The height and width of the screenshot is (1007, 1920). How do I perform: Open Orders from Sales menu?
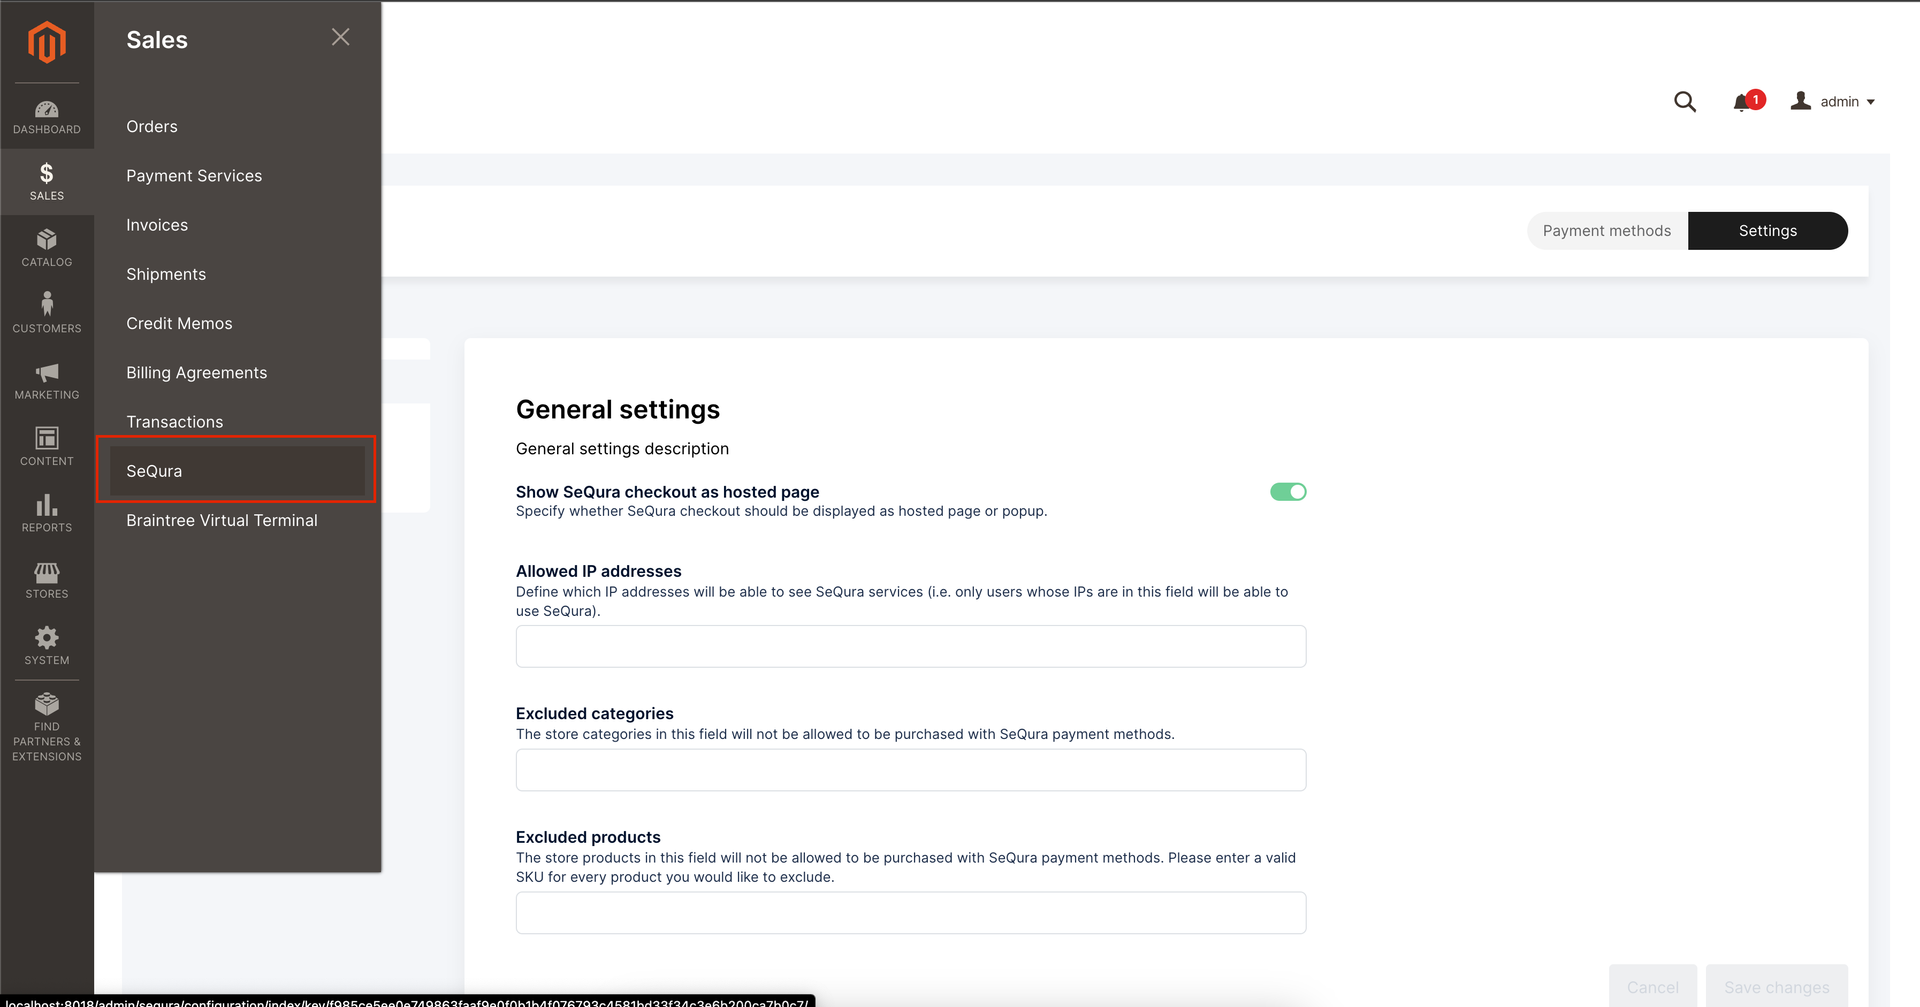152,126
